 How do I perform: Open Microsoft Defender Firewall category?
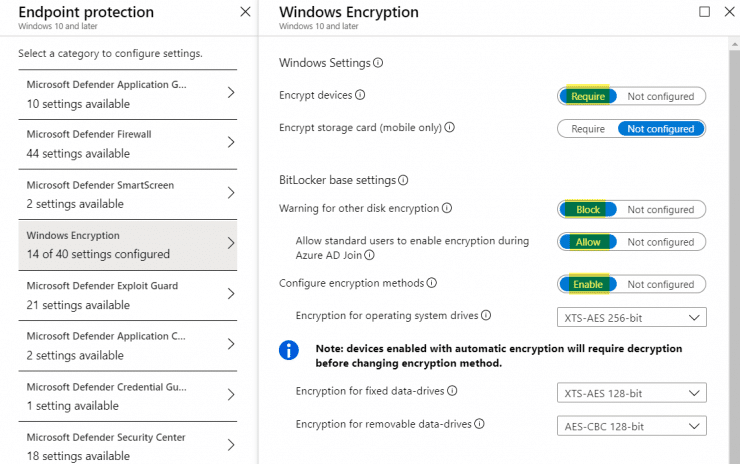click(x=127, y=144)
